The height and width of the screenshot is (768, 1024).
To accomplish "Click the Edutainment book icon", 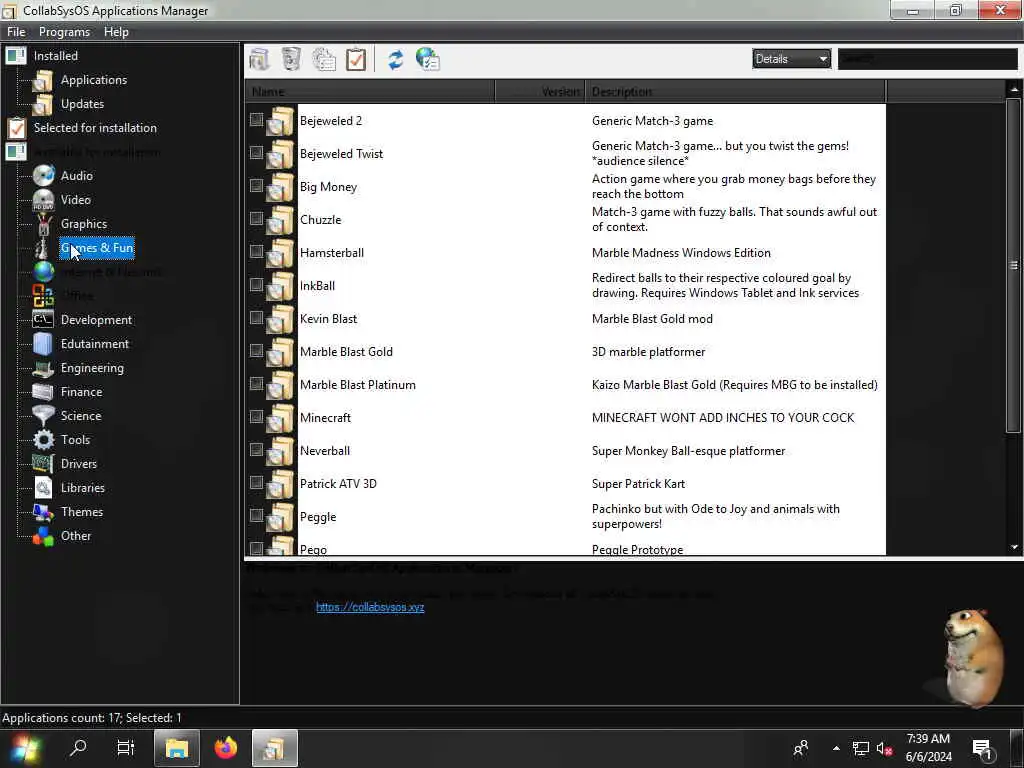I will [x=43, y=344].
